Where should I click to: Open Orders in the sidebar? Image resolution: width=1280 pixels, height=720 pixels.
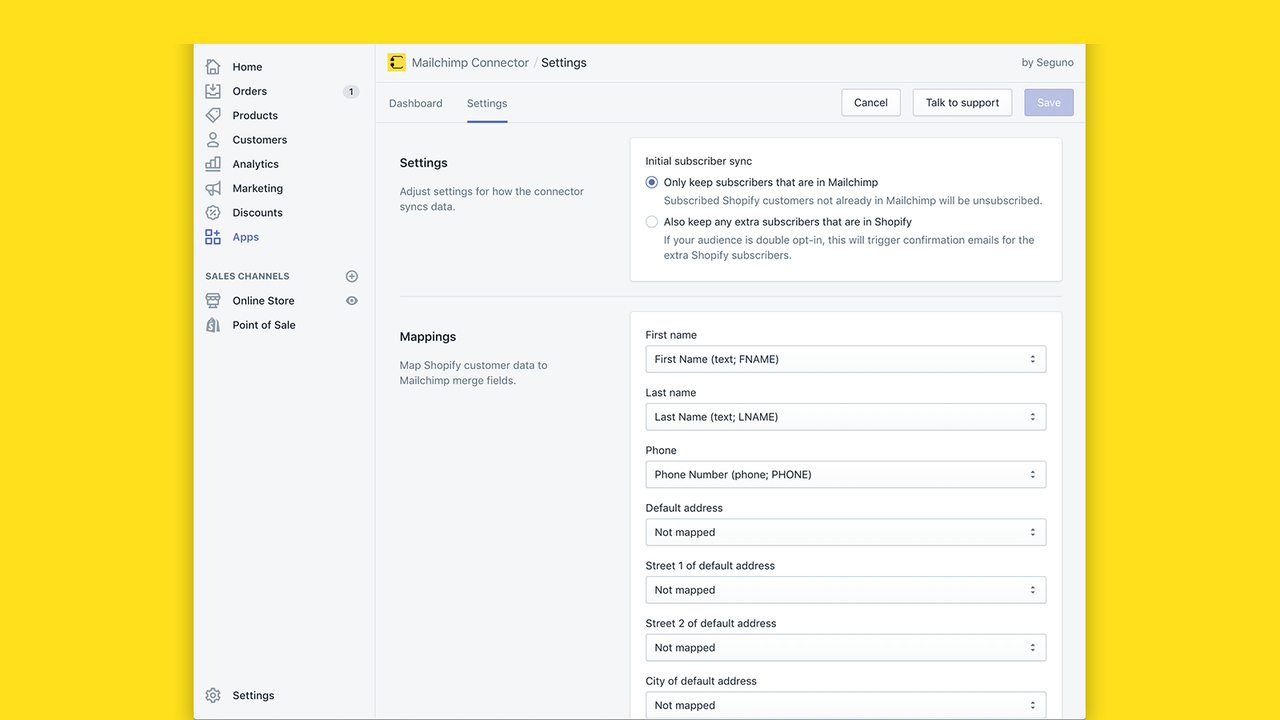point(250,91)
